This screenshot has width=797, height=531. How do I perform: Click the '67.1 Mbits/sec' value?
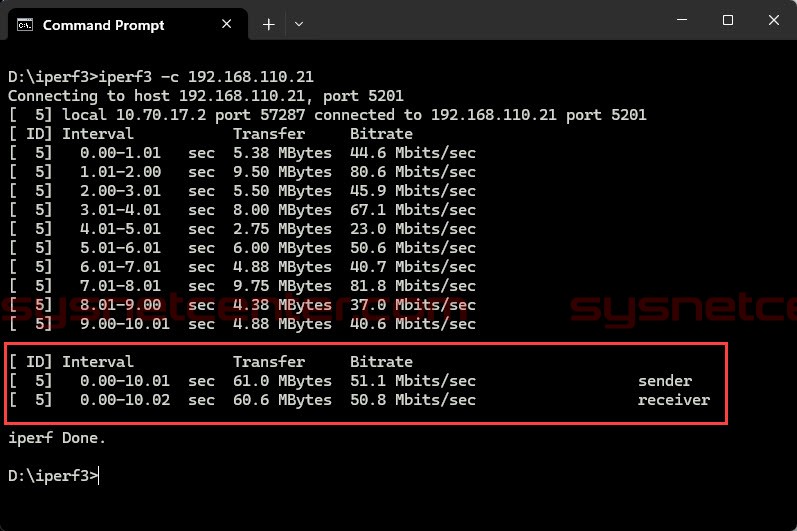tap(413, 210)
